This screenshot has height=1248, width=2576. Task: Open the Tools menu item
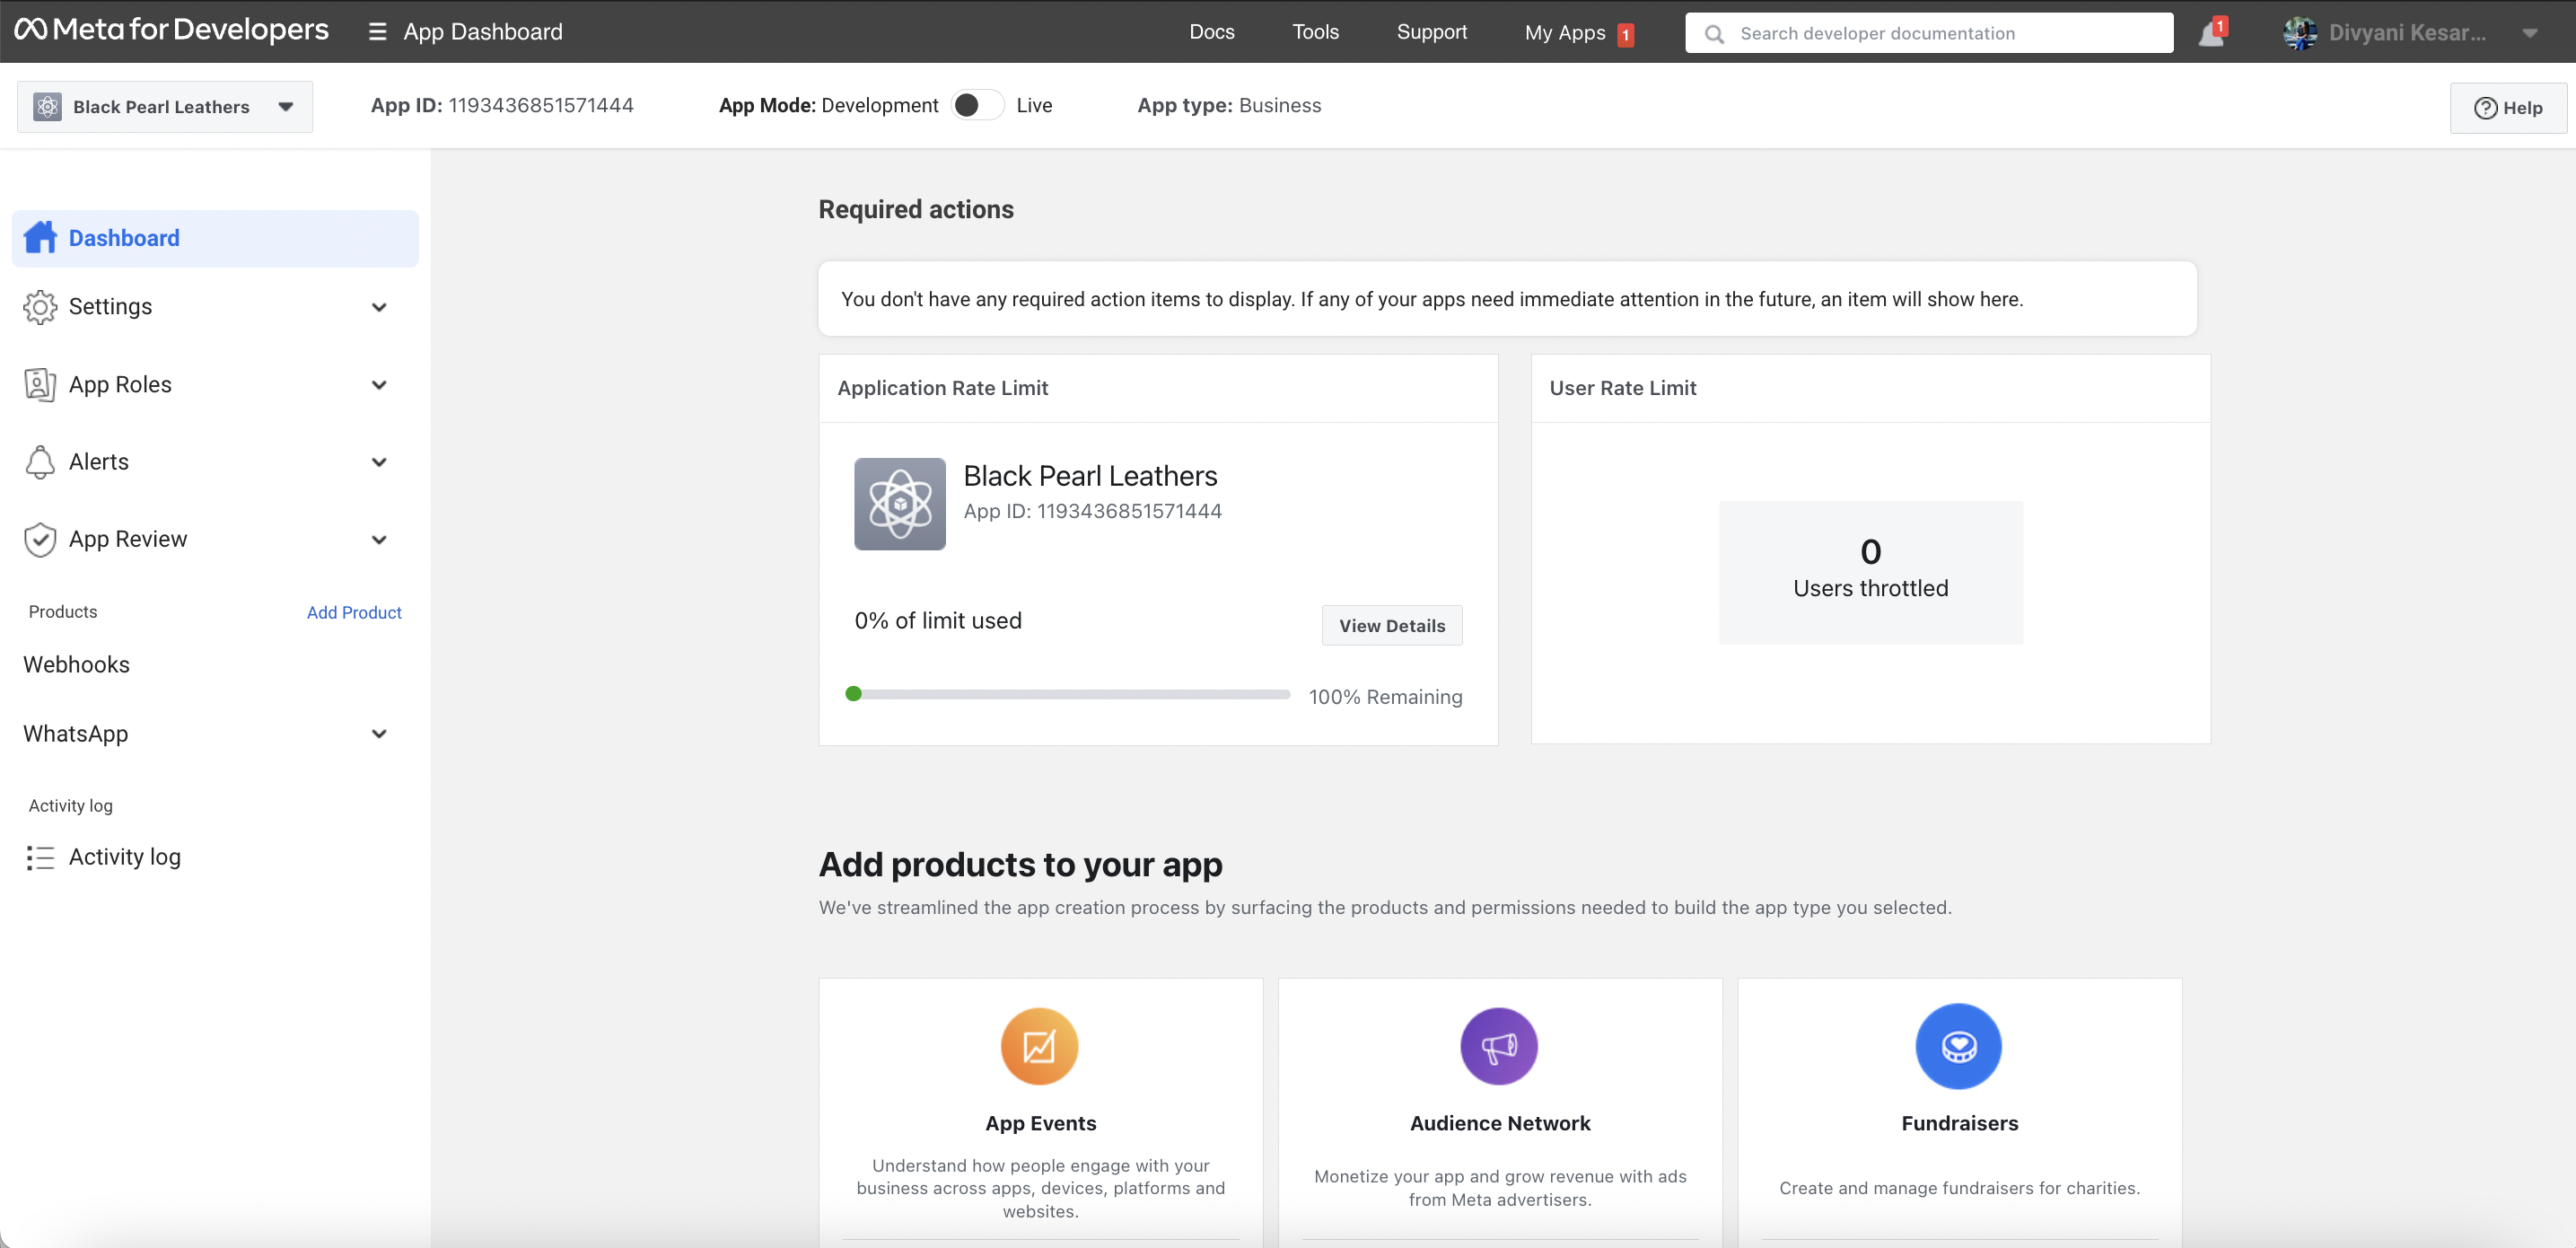click(1315, 31)
